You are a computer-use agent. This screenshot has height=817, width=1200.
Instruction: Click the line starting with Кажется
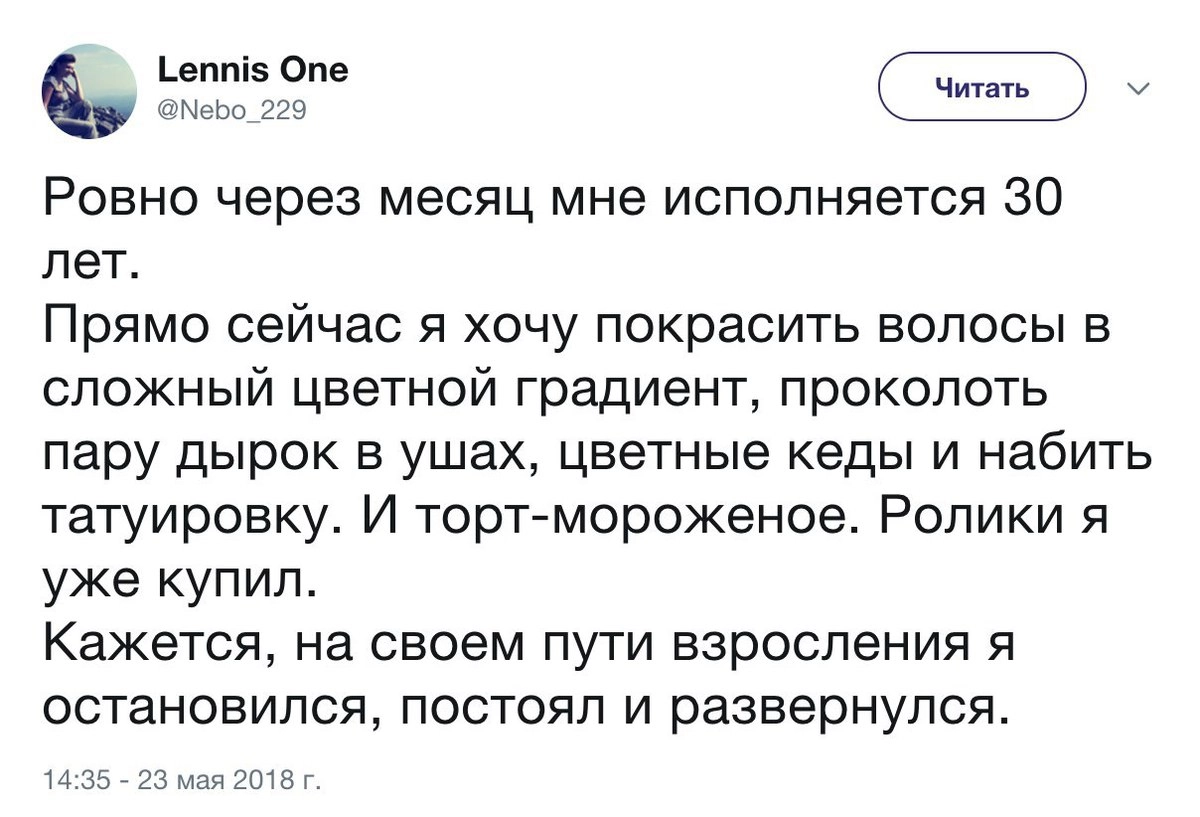pyautogui.click(x=530, y=644)
